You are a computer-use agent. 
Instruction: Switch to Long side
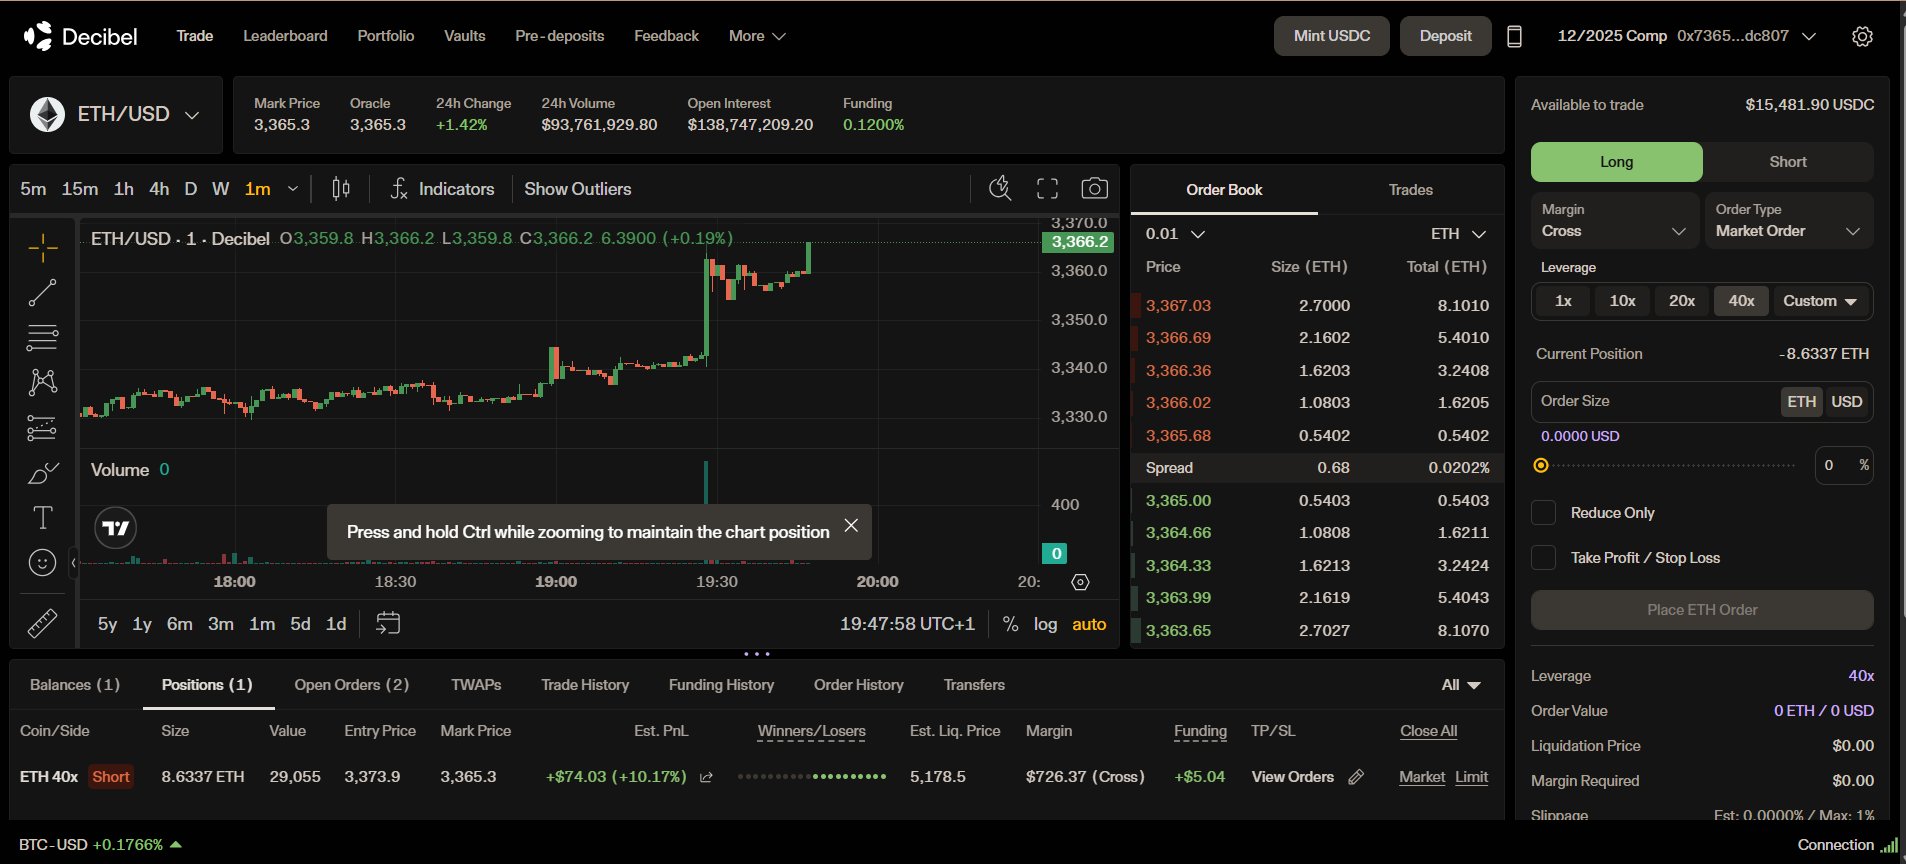point(1616,162)
